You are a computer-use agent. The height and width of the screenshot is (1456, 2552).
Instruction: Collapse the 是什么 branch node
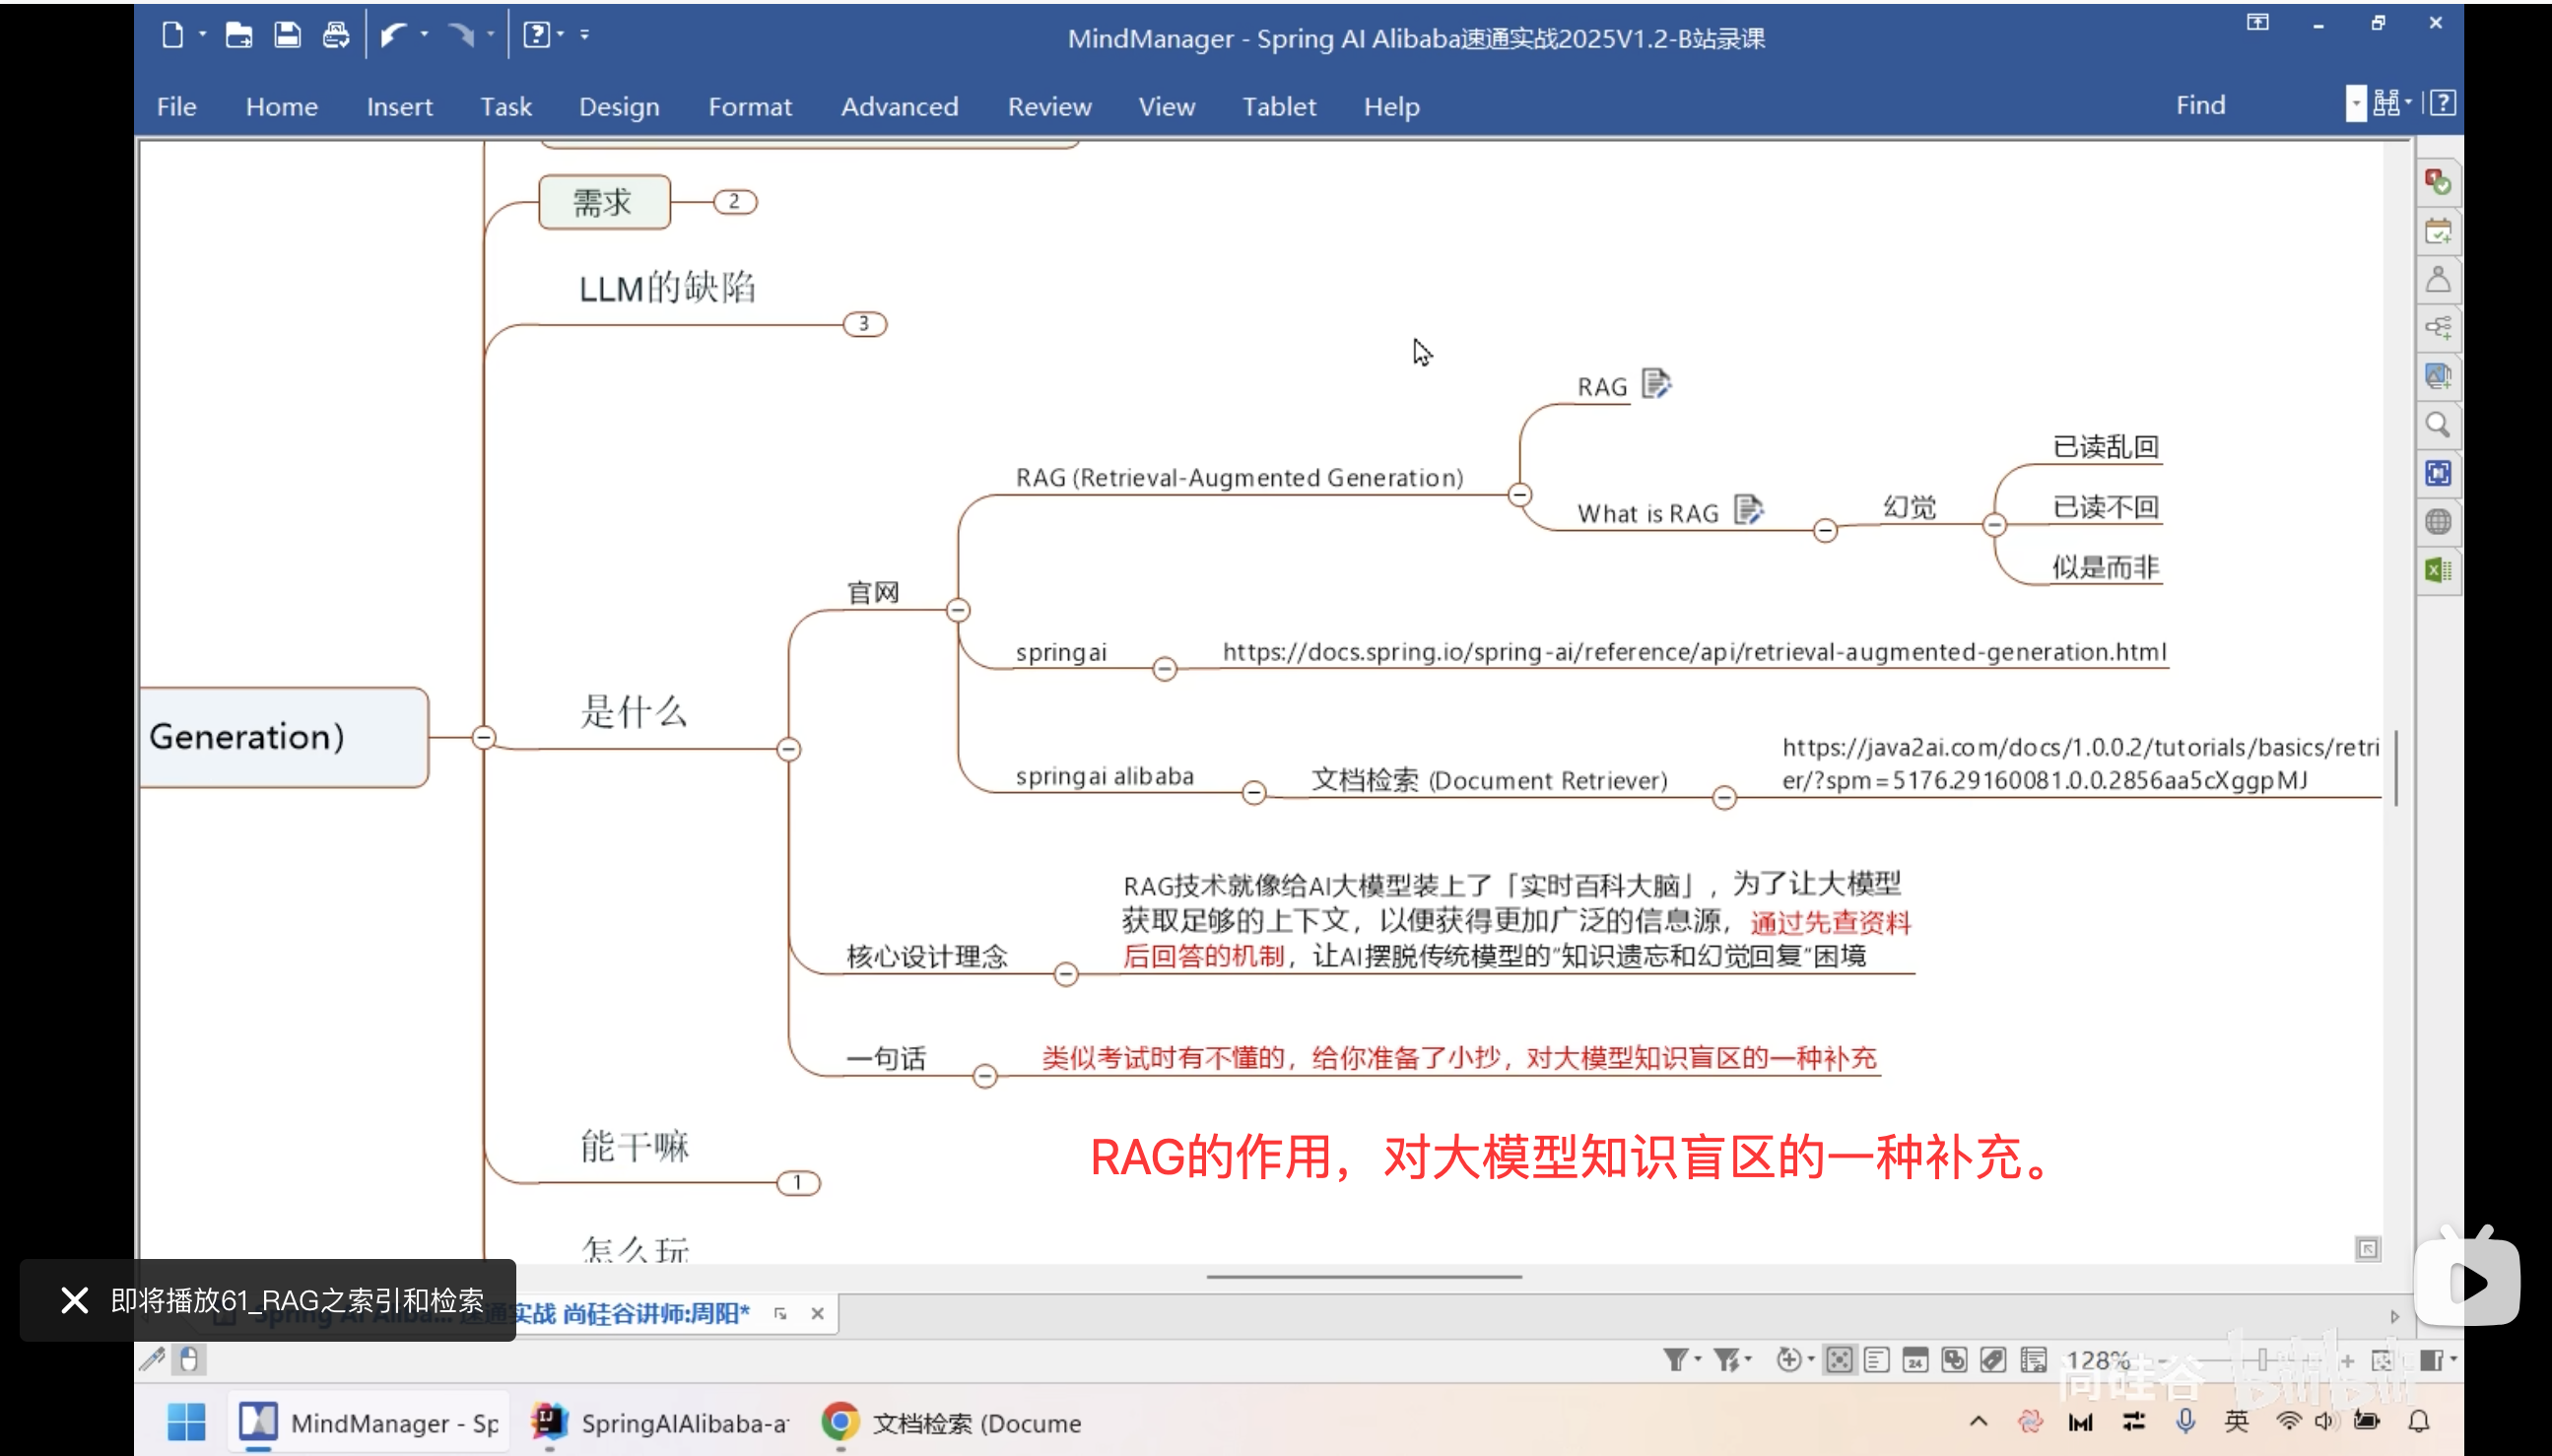[x=789, y=749]
